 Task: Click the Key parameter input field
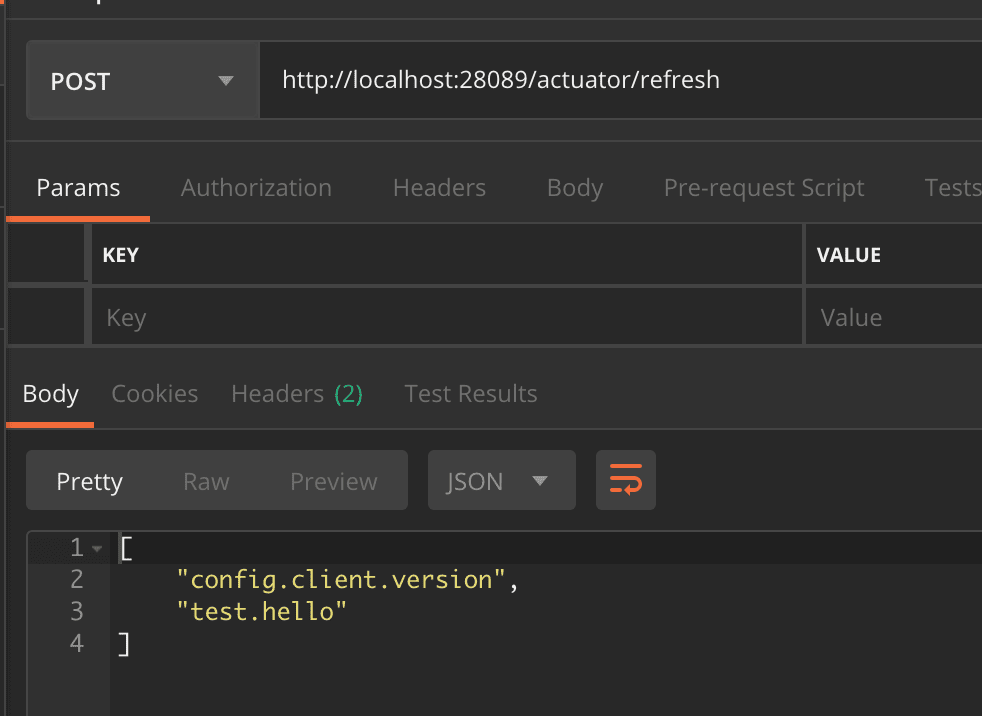coord(446,318)
